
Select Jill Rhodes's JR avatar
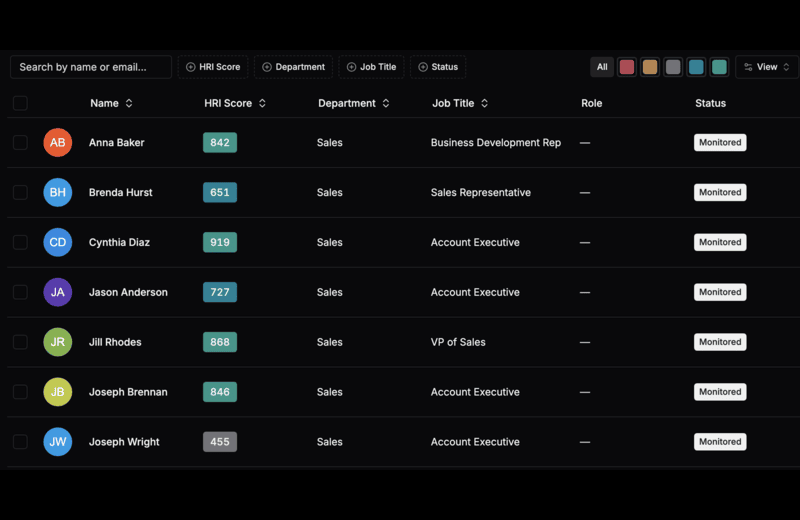click(x=58, y=342)
